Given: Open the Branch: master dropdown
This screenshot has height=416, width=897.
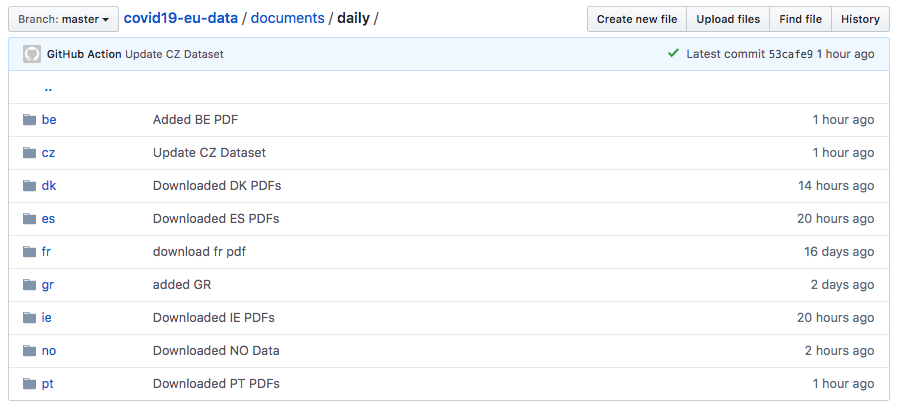Looking at the screenshot, I should pyautogui.click(x=63, y=19).
